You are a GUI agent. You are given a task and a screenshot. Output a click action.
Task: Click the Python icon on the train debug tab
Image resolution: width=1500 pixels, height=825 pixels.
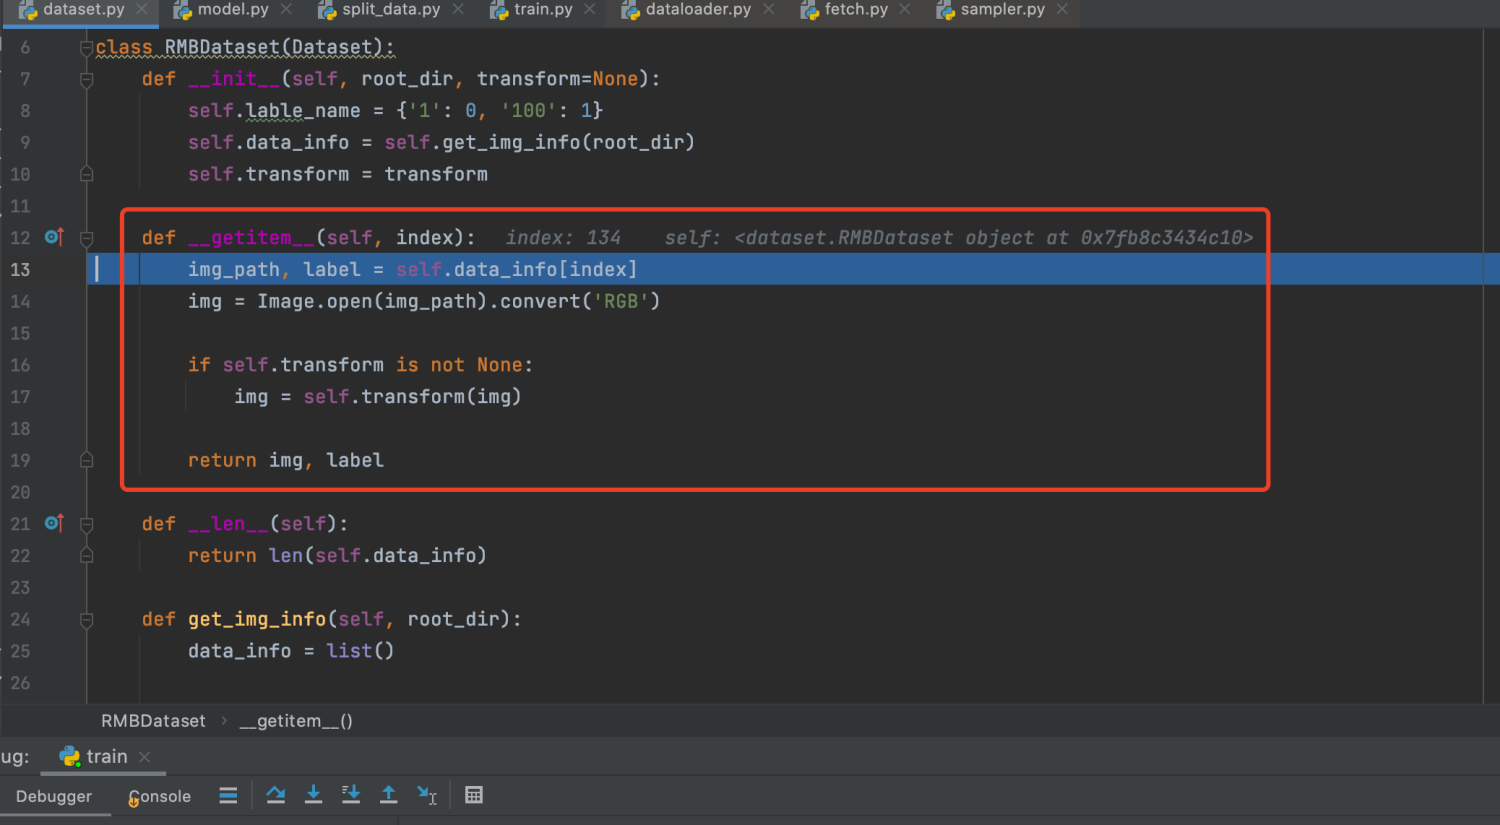[68, 756]
